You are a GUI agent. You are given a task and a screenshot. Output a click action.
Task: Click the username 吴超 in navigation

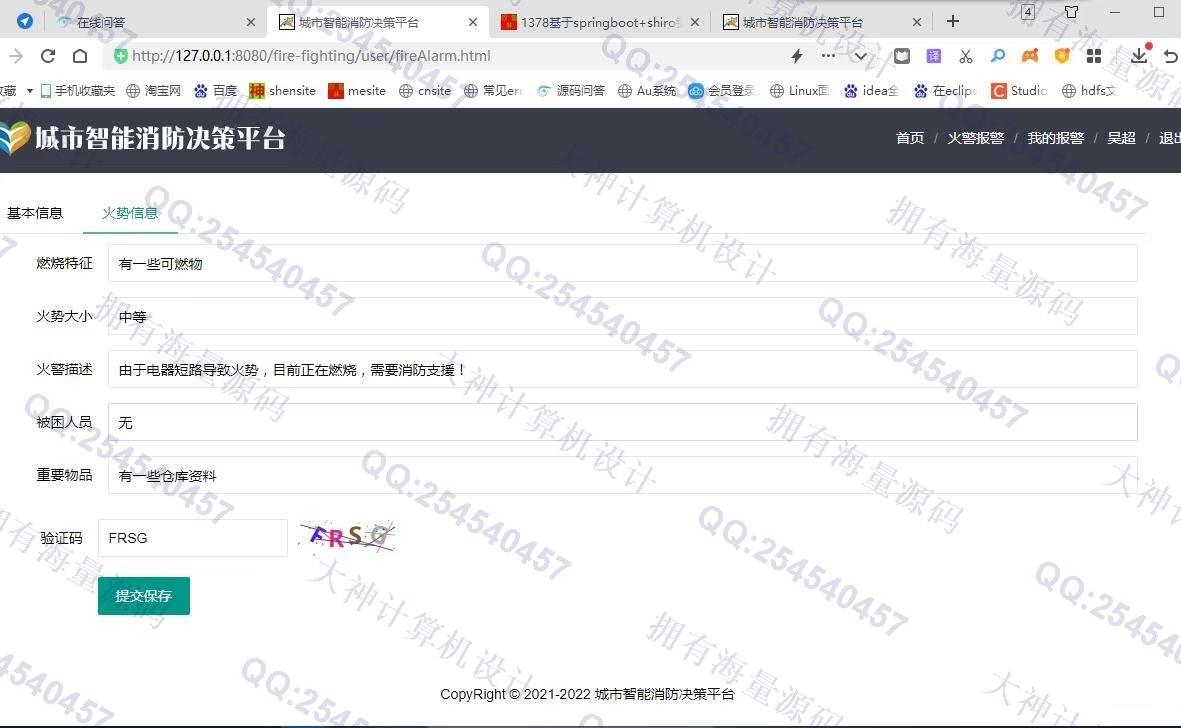1121,138
